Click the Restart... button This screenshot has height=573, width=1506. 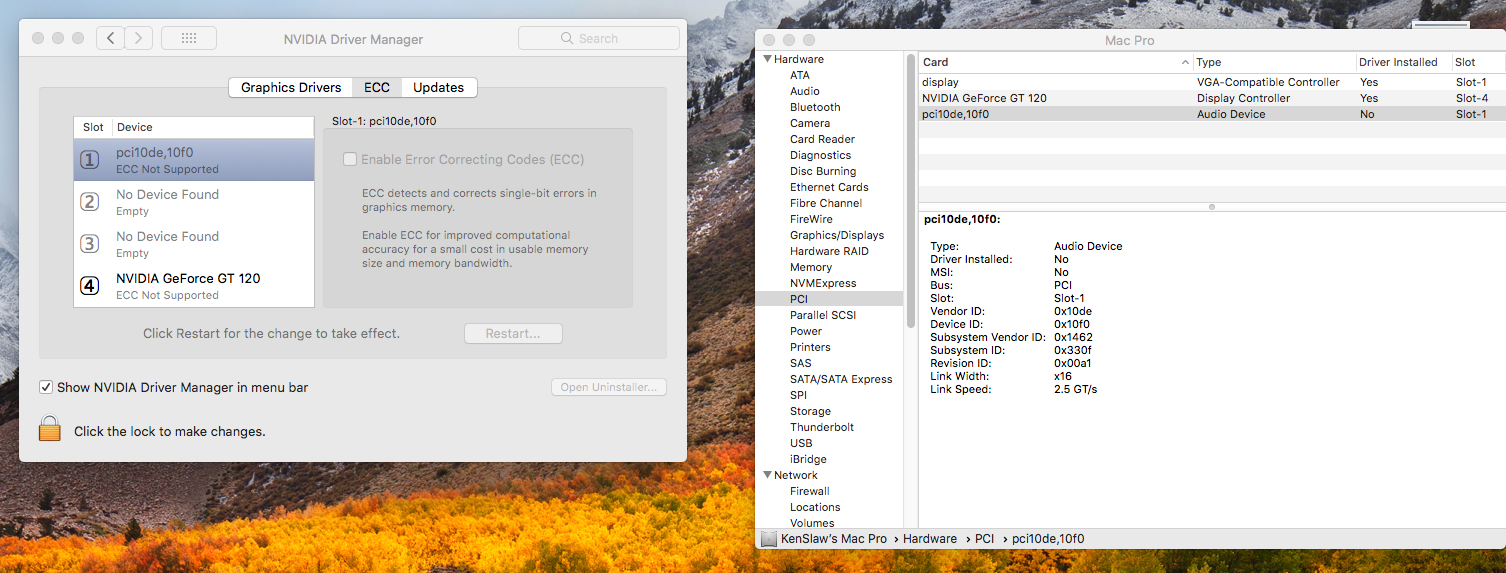513,333
